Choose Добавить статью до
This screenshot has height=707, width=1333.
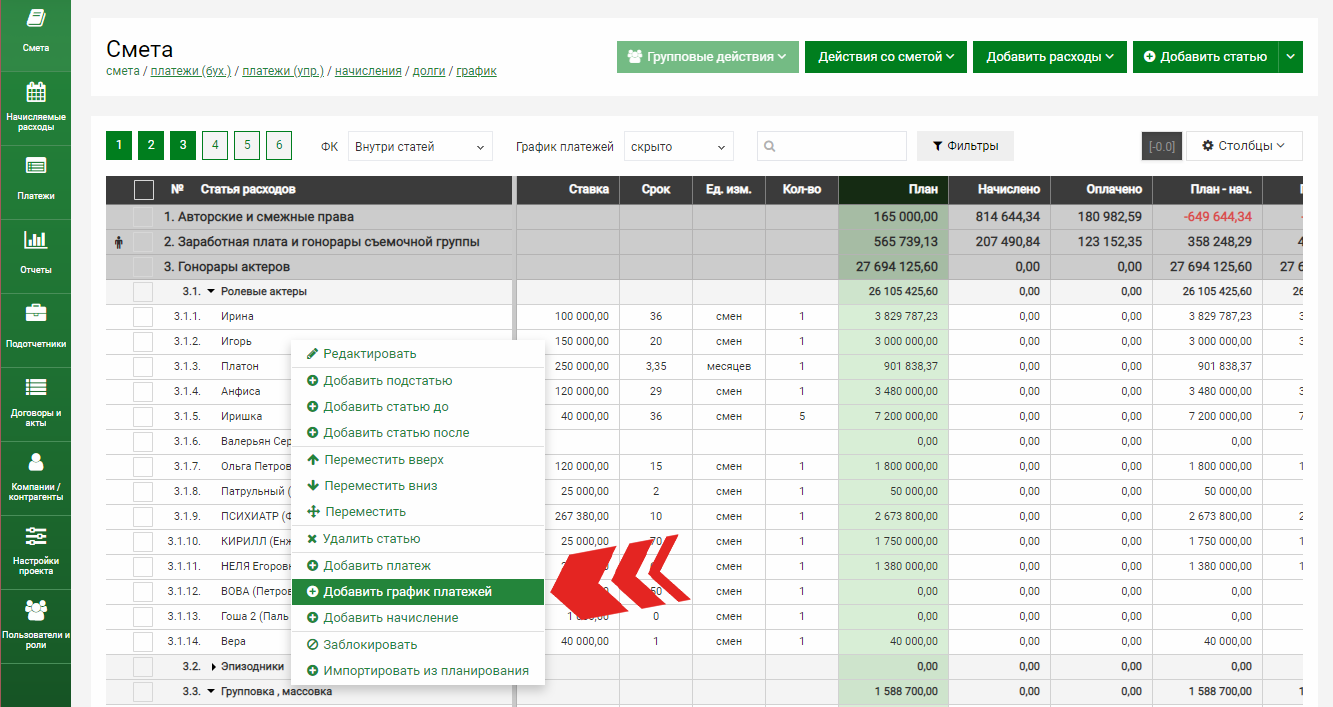418,407
